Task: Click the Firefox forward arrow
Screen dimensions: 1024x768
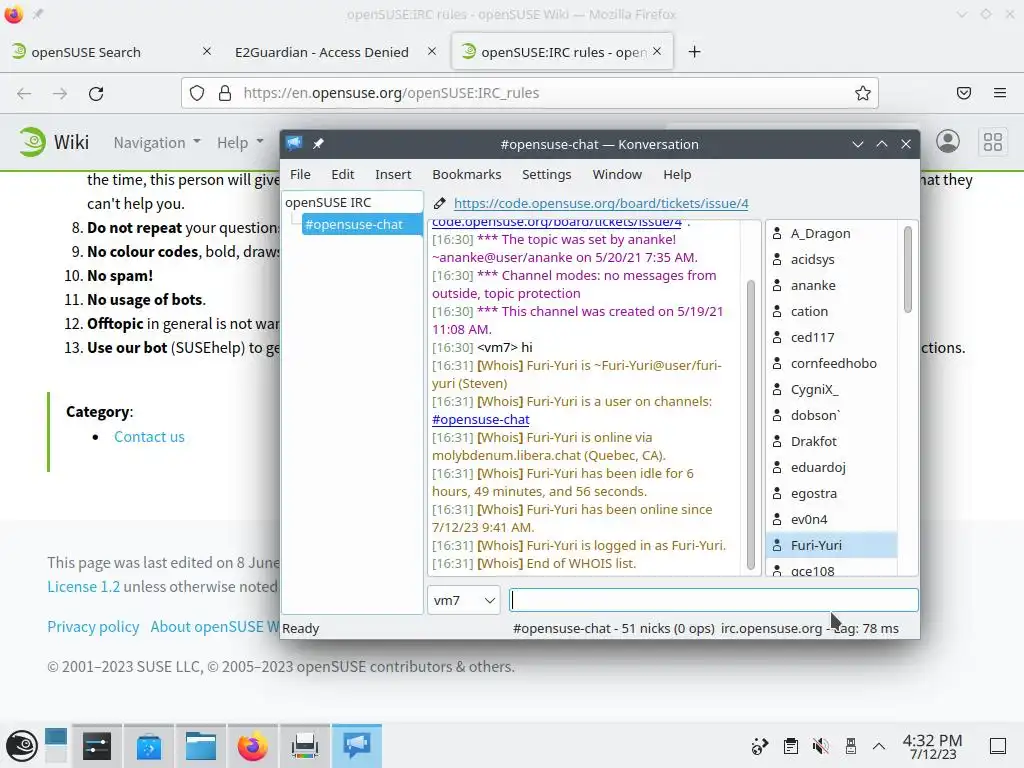Action: point(60,93)
